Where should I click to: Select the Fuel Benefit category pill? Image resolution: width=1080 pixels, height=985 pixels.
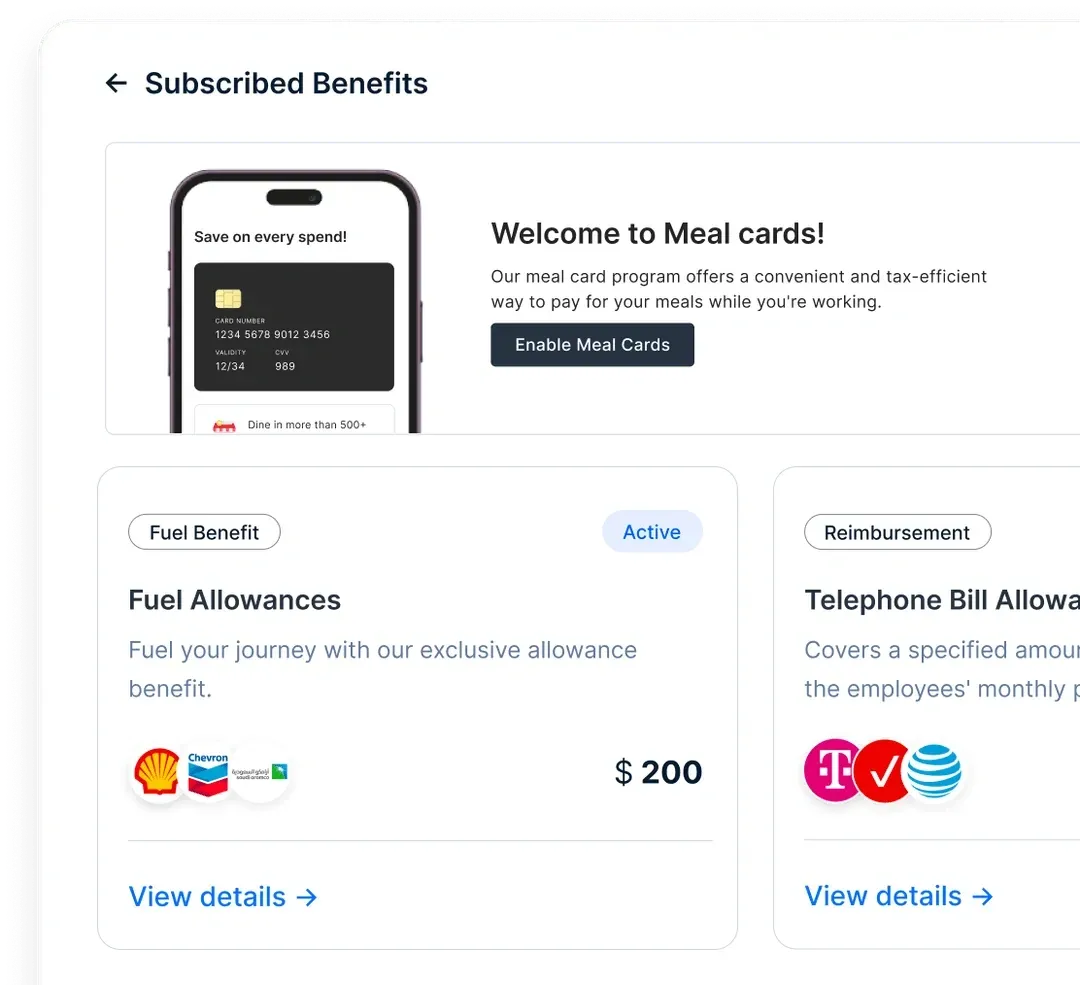[204, 532]
